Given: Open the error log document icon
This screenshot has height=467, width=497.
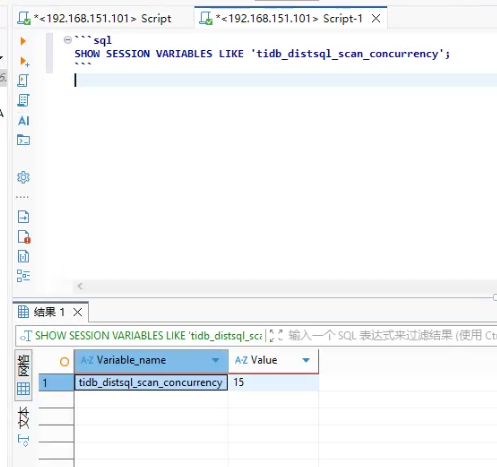Looking at the screenshot, I should click(24, 237).
